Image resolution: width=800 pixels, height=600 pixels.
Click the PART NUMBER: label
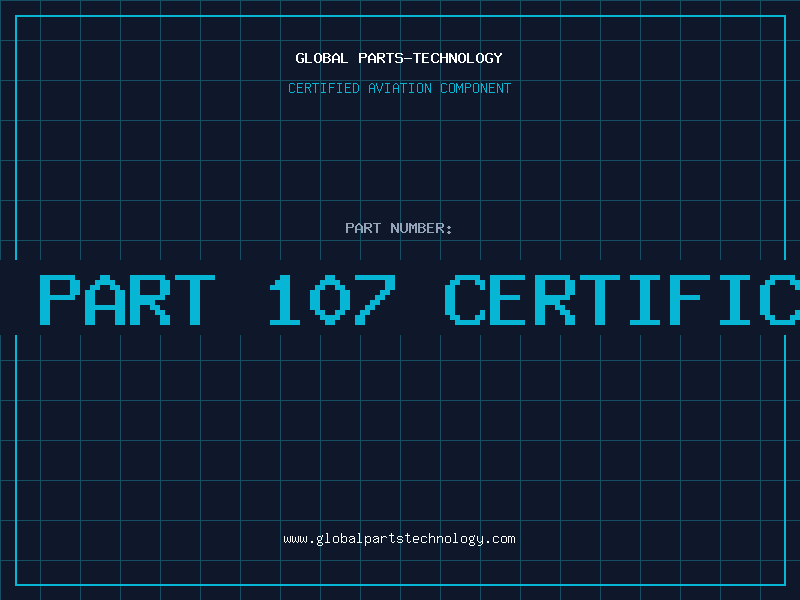click(399, 228)
